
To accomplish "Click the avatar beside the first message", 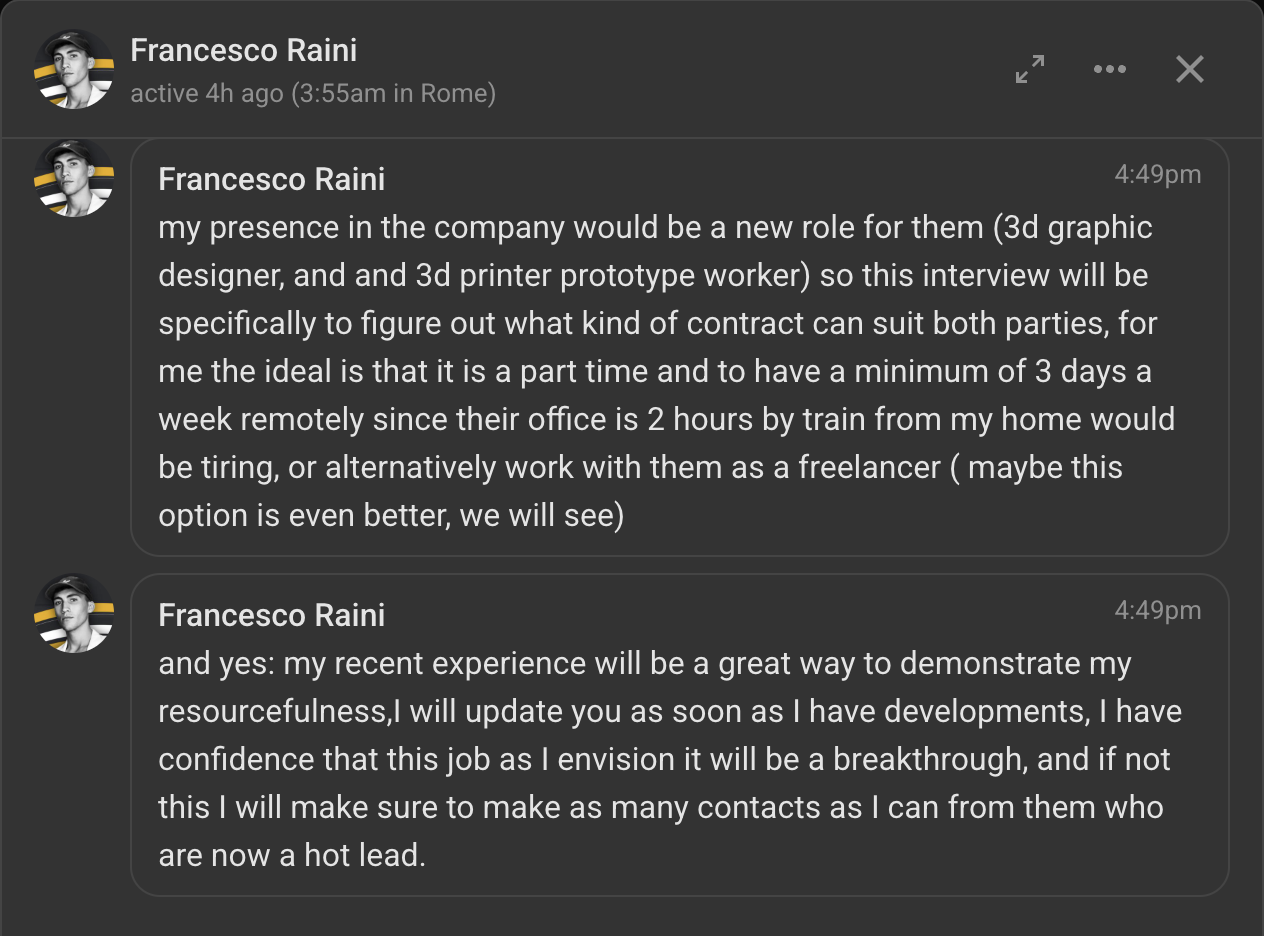I will (74, 178).
